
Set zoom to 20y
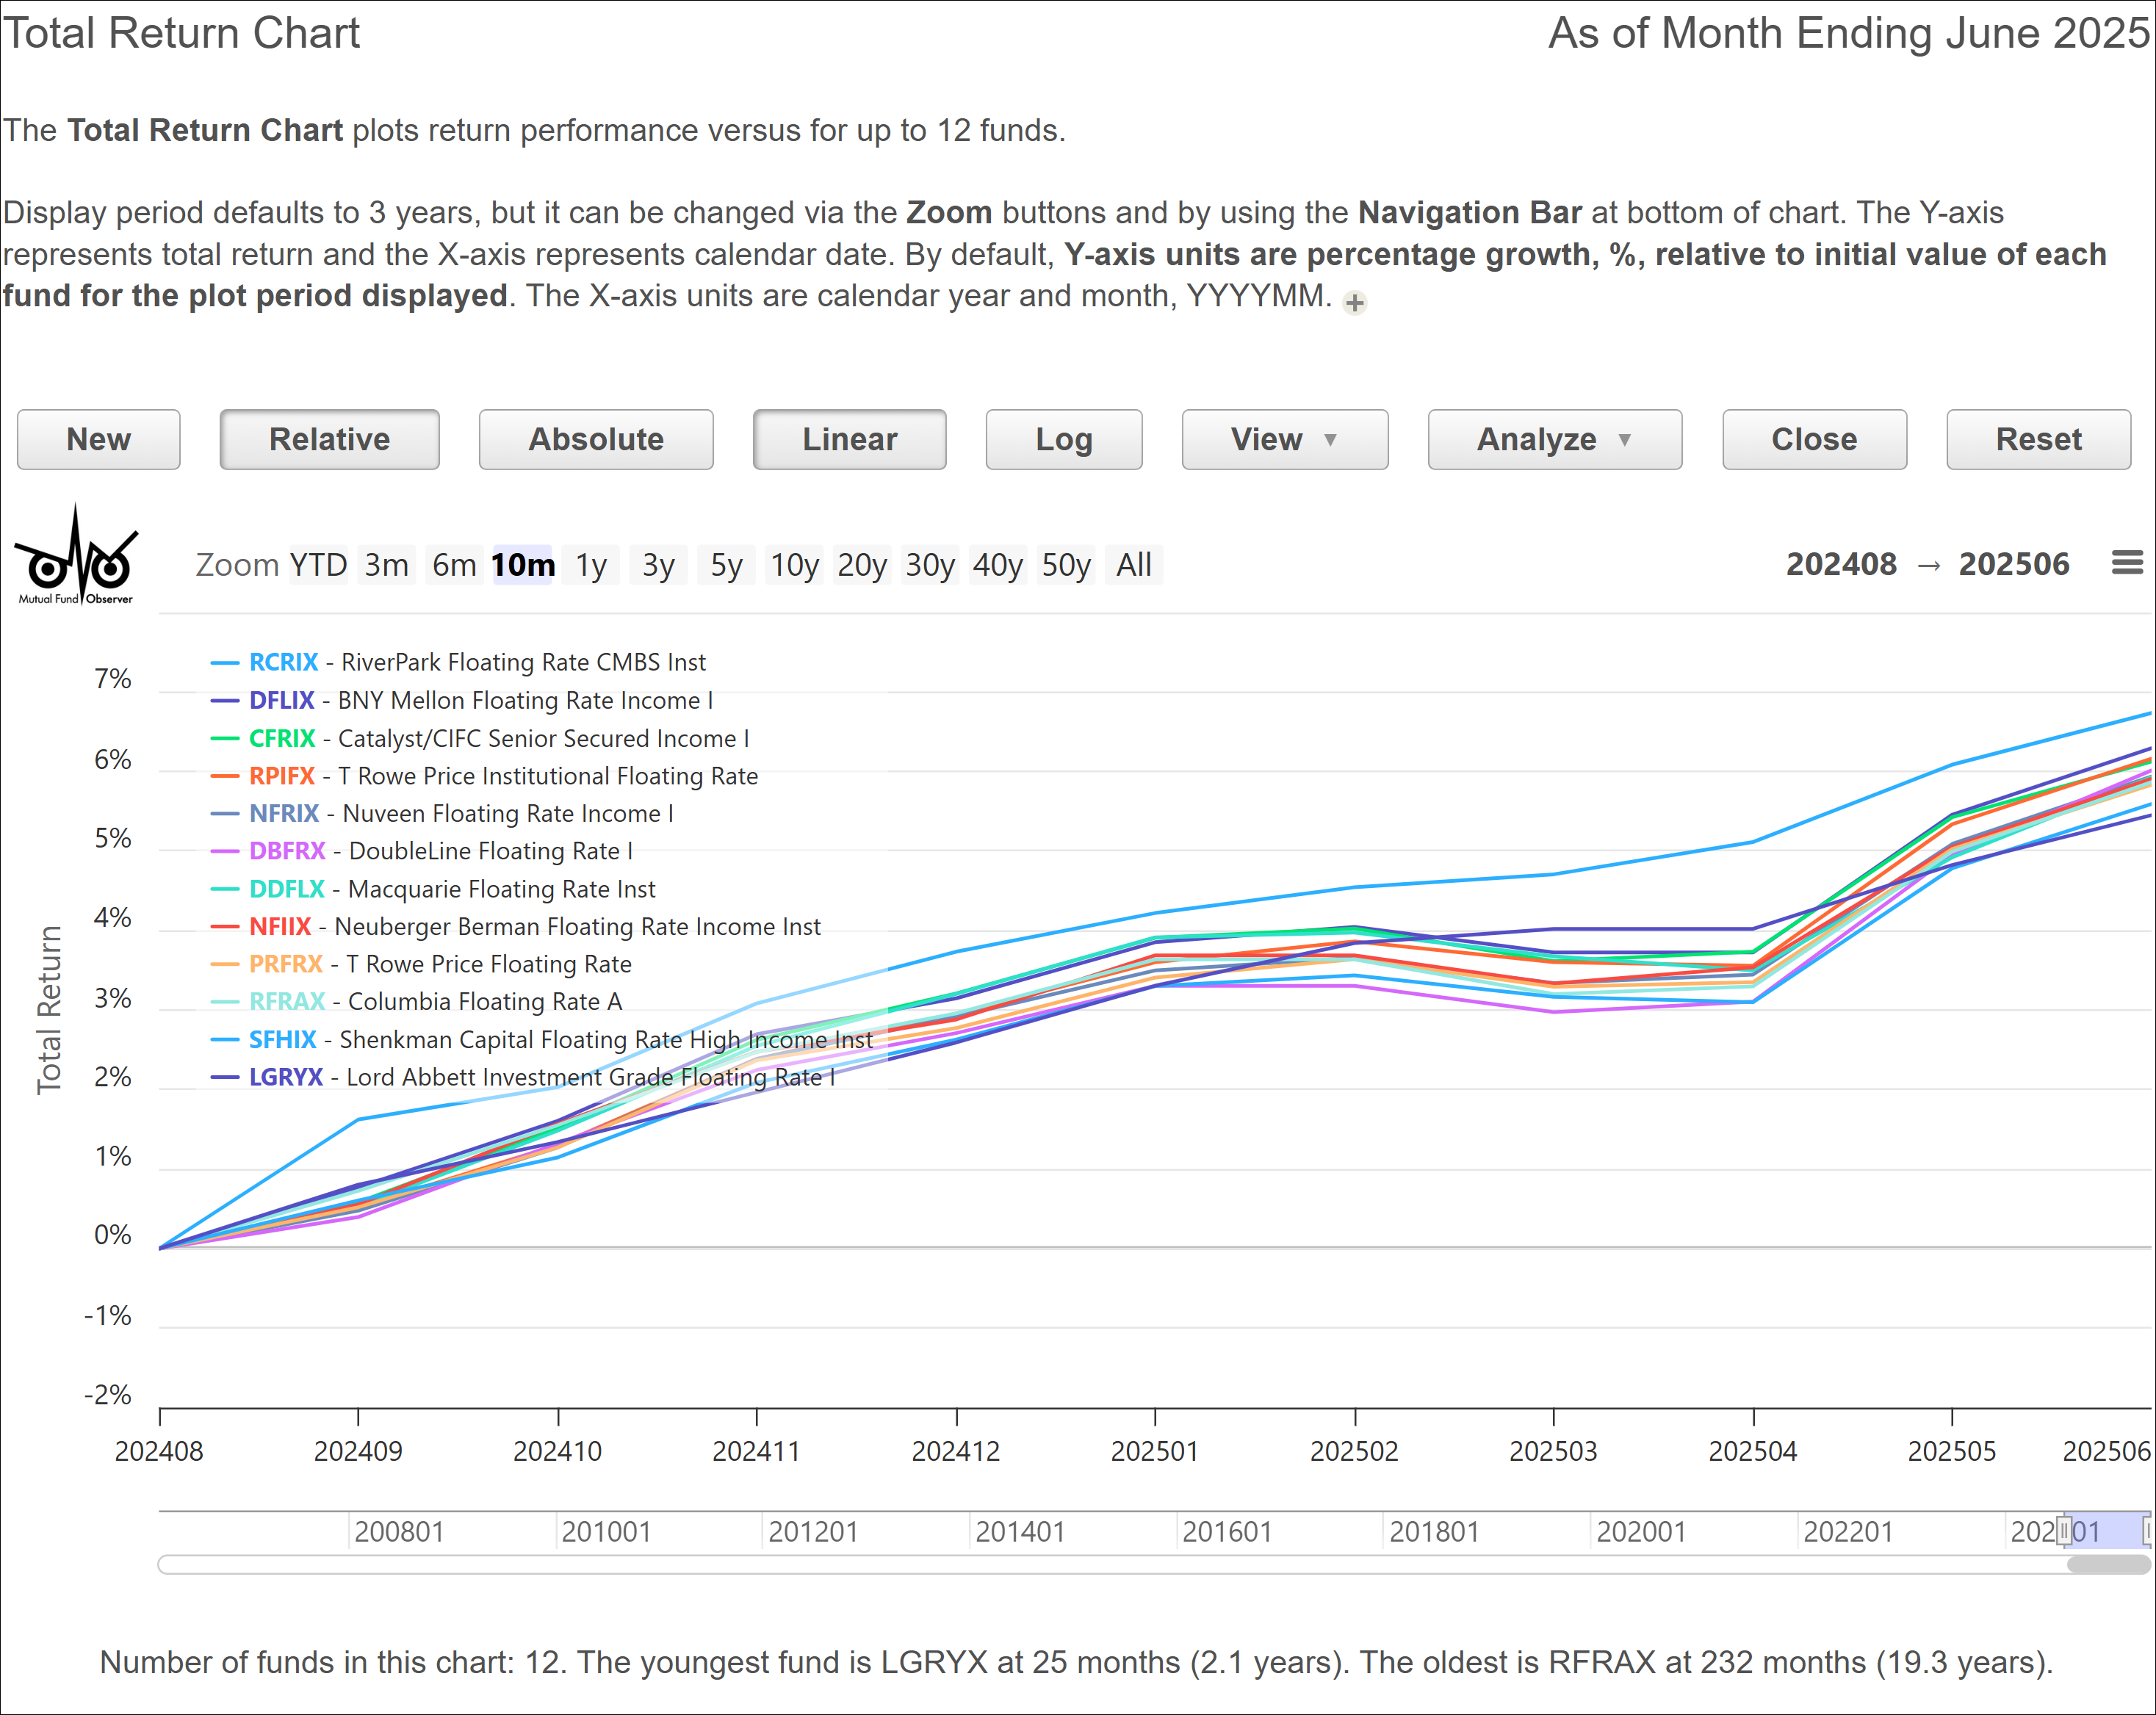pyautogui.click(x=862, y=565)
